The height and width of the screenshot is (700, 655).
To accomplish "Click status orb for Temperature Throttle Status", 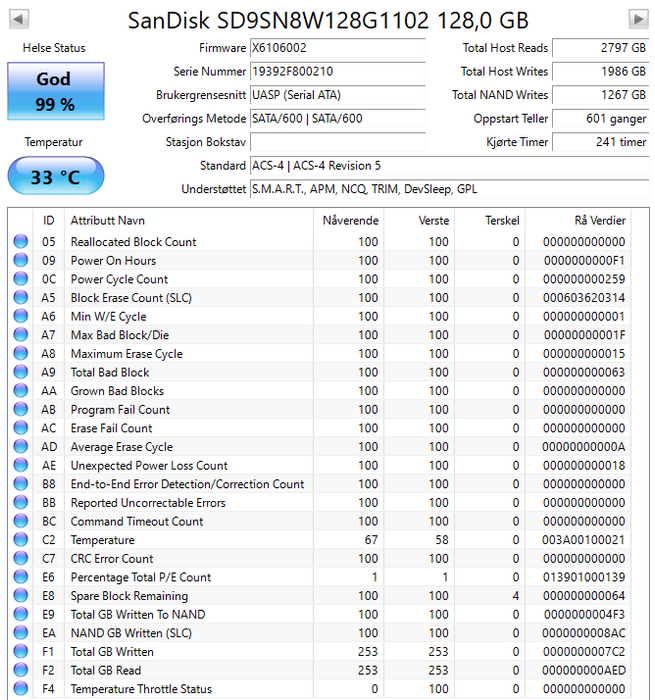I will 21,688.
